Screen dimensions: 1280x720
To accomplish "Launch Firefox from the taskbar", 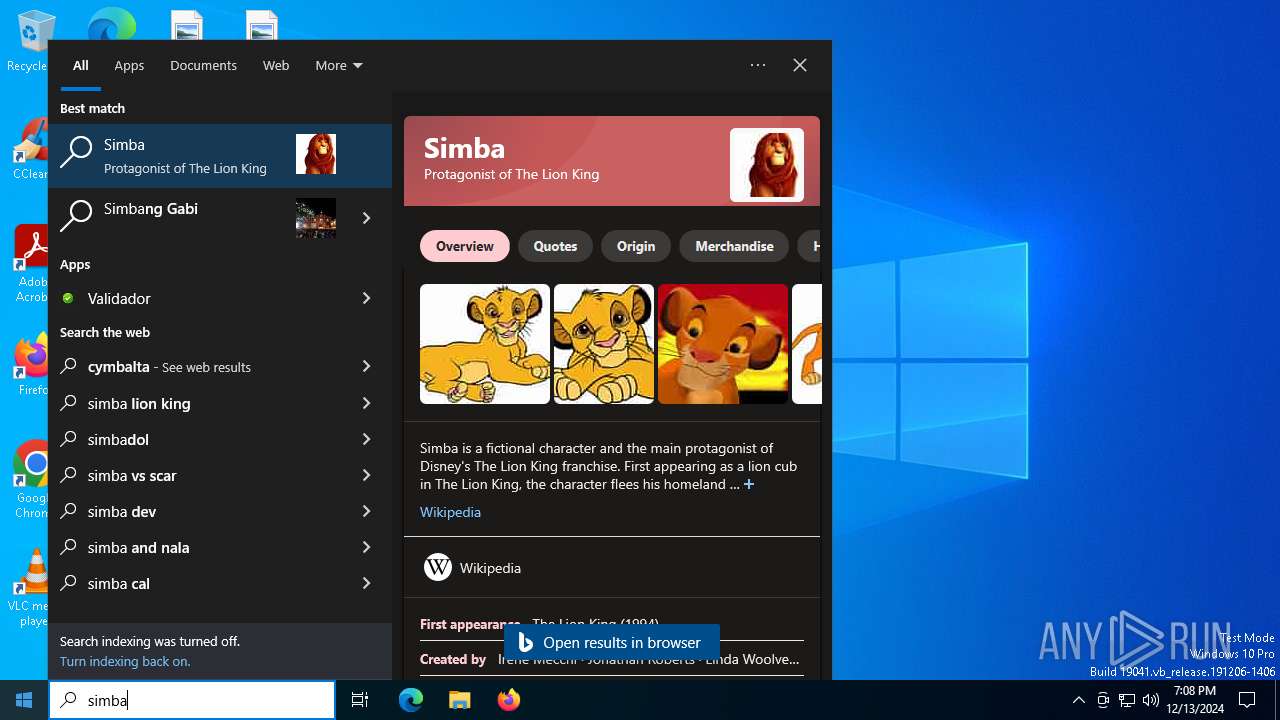I will (x=509, y=700).
